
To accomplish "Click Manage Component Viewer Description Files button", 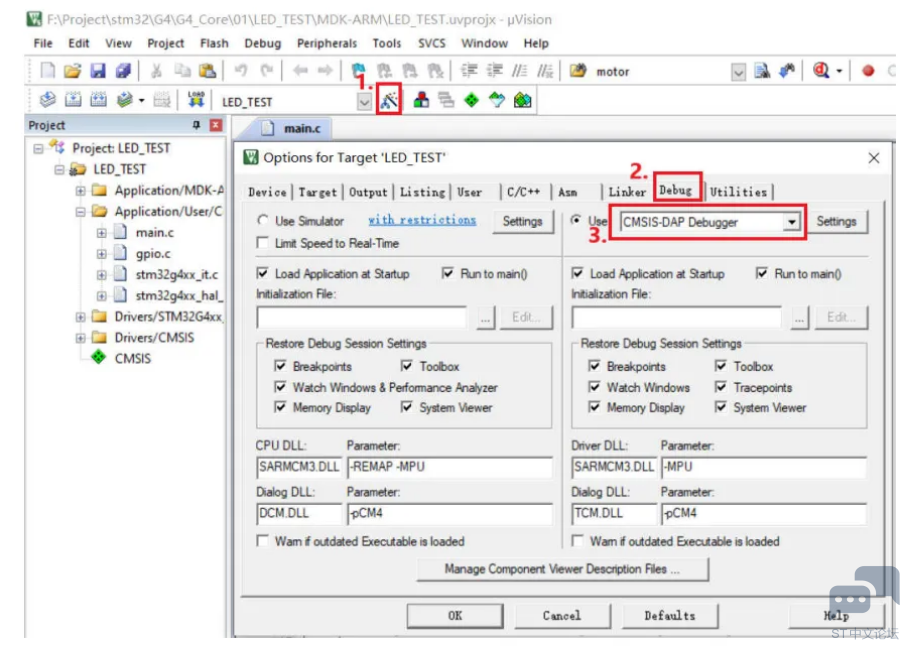I will [x=562, y=569].
